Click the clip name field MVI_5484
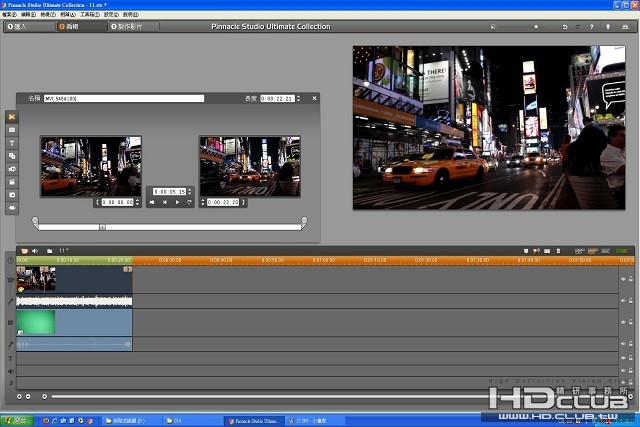This screenshot has height=427, width=640. tap(124, 98)
